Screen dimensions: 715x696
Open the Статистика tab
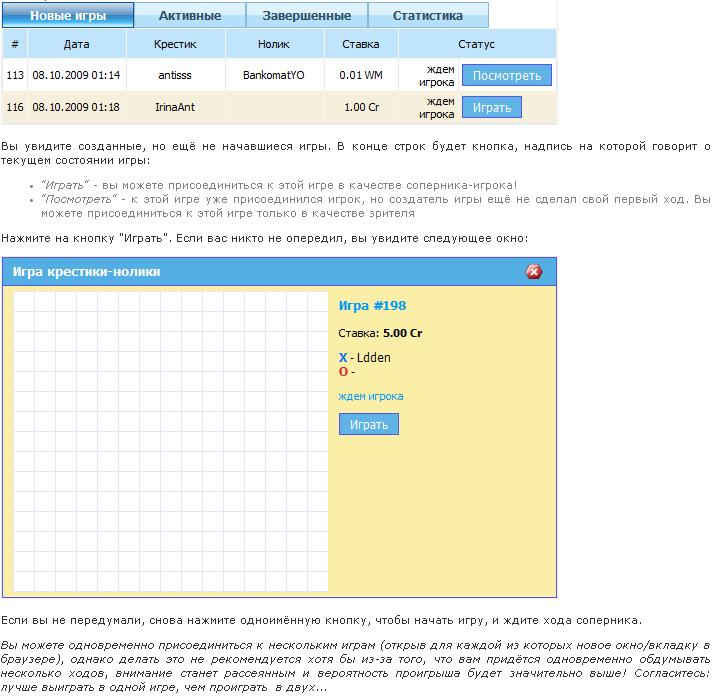point(428,16)
